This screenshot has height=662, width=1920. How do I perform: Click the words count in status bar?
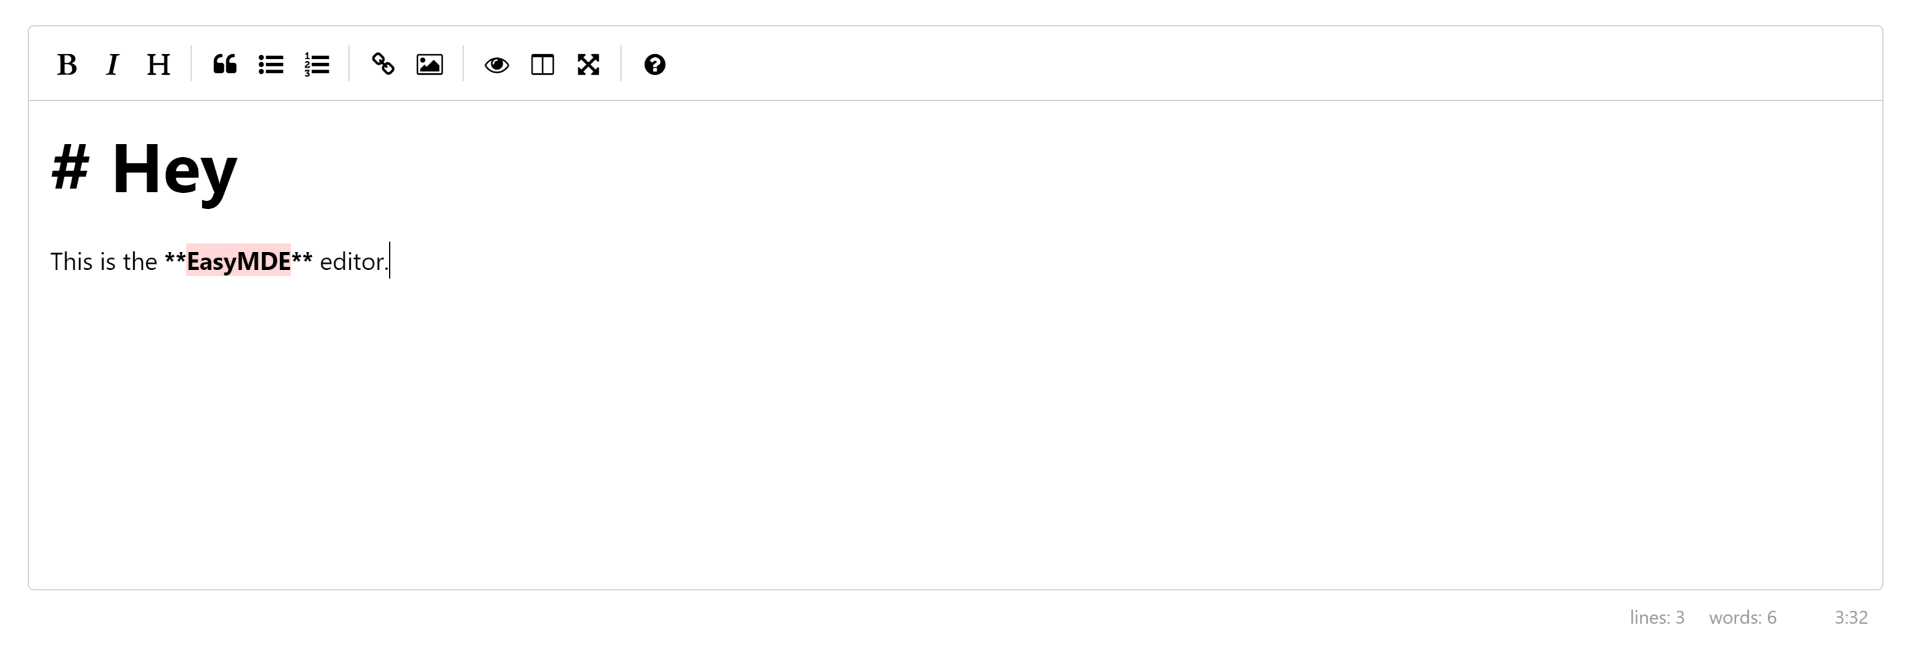coord(1742,618)
